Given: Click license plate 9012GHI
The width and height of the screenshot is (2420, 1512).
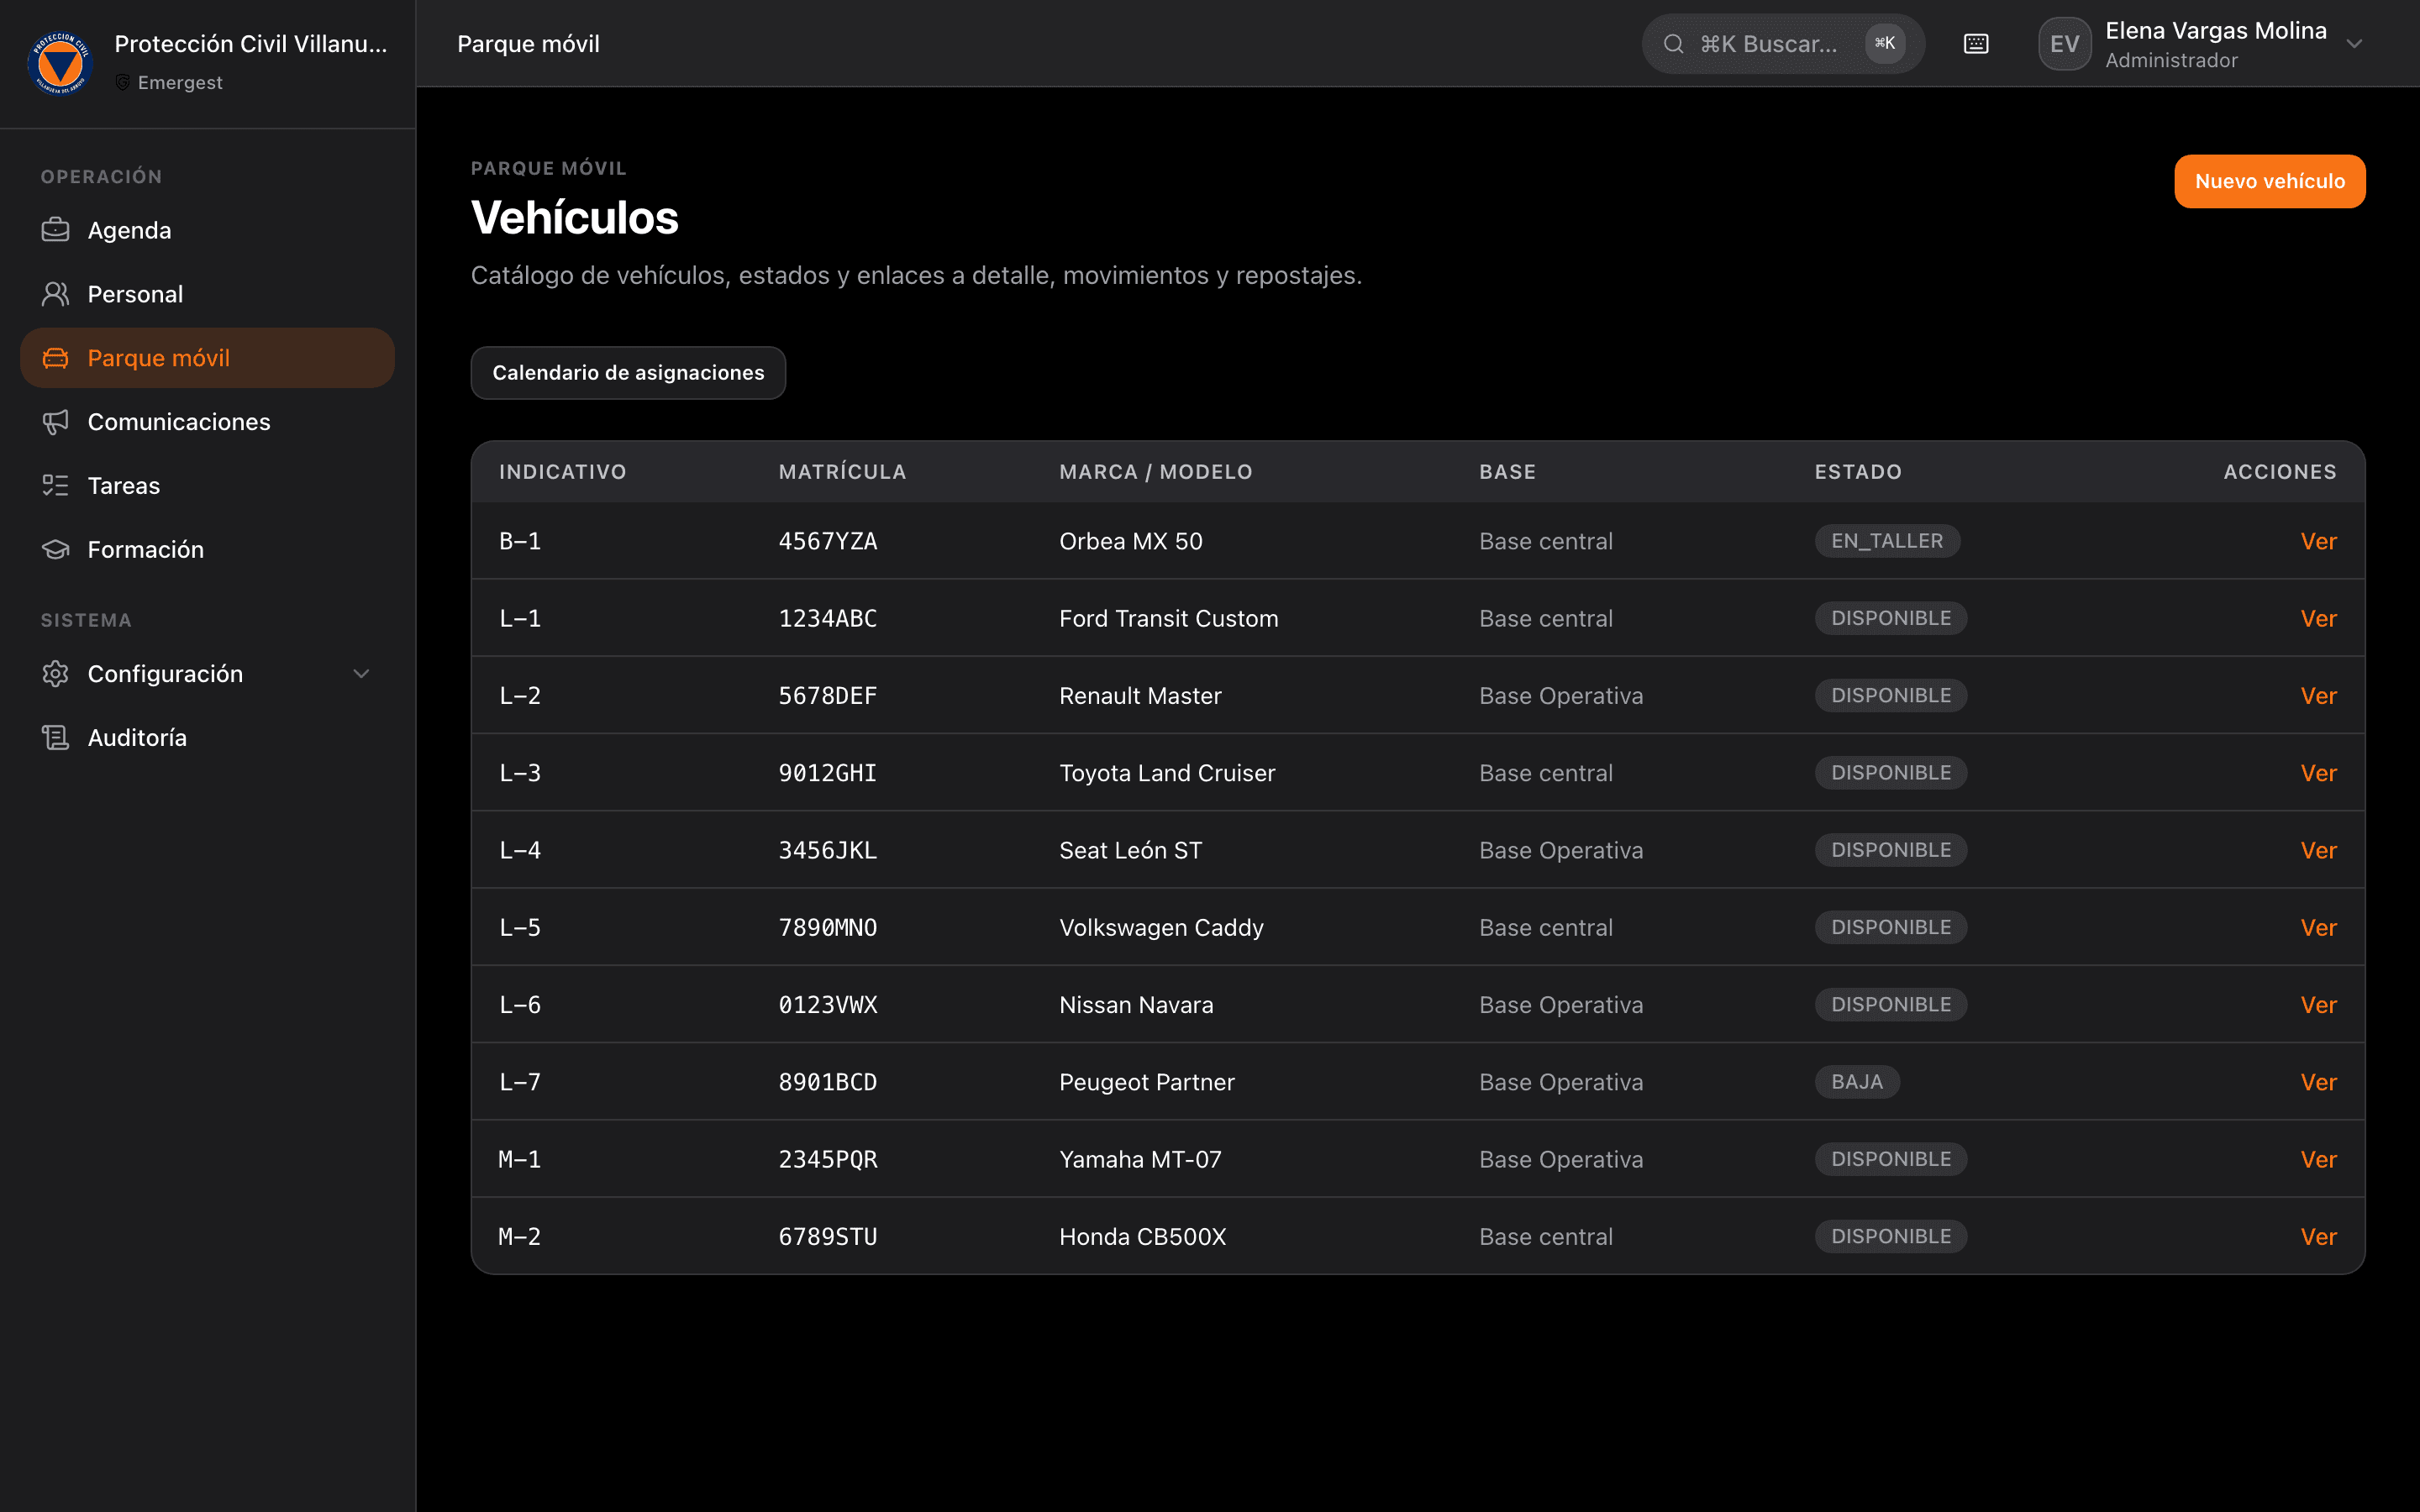Looking at the screenshot, I should coord(828,773).
